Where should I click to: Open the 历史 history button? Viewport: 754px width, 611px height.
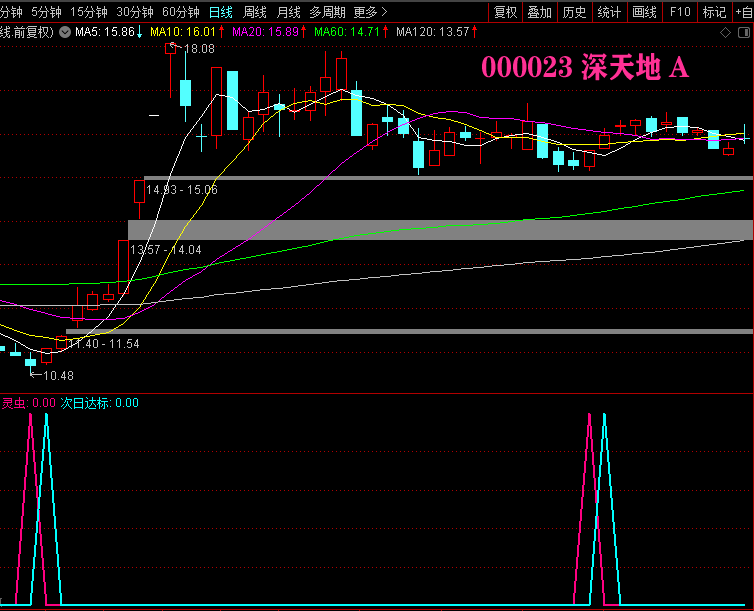tap(574, 12)
